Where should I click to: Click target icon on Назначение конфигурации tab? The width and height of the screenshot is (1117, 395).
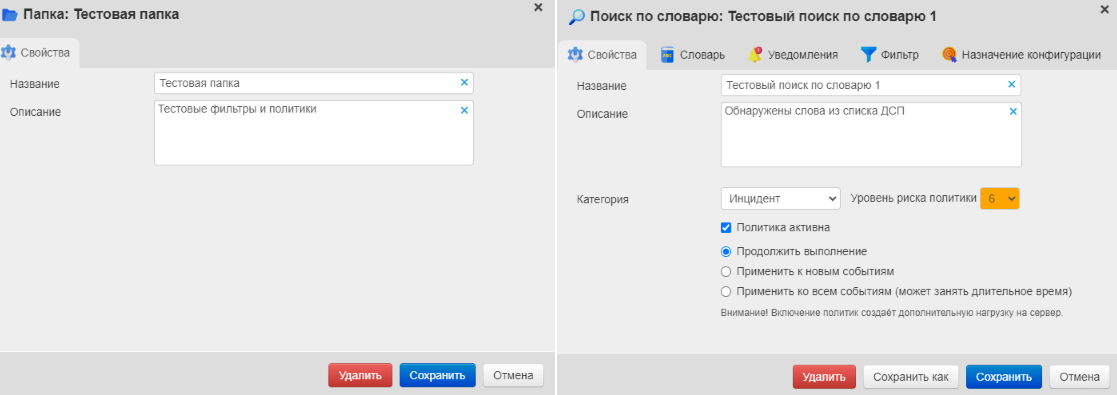(949, 55)
